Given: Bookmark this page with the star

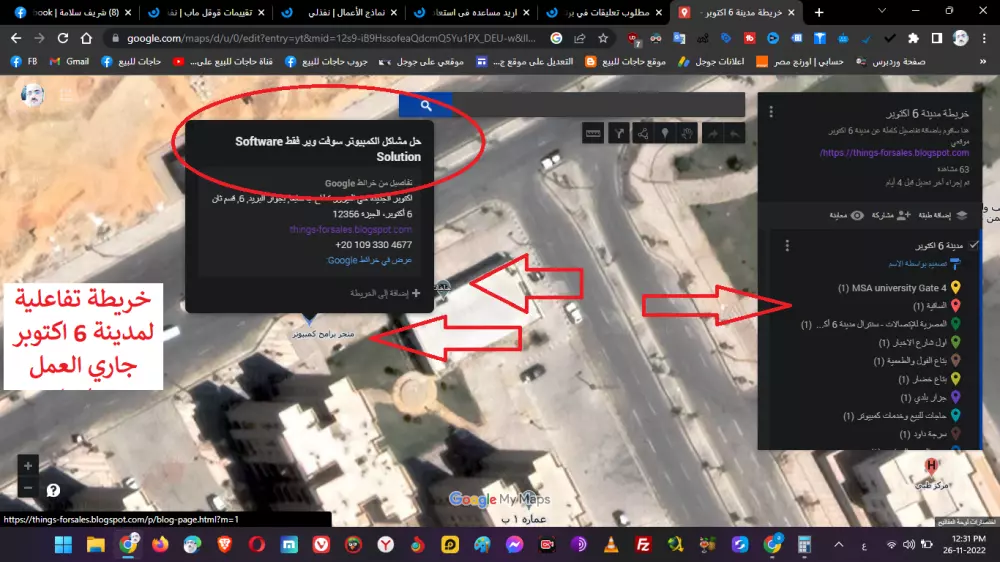Looking at the screenshot, I should pos(603,38).
